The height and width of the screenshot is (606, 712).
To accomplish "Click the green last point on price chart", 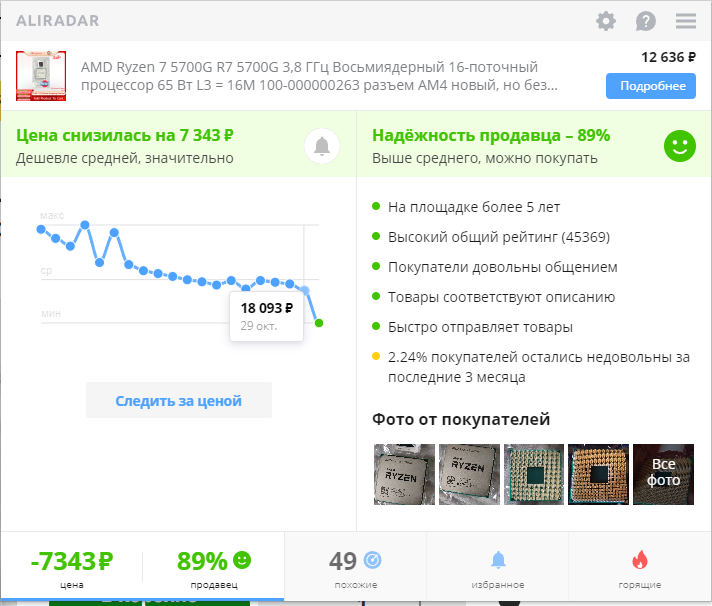I will coord(319,323).
